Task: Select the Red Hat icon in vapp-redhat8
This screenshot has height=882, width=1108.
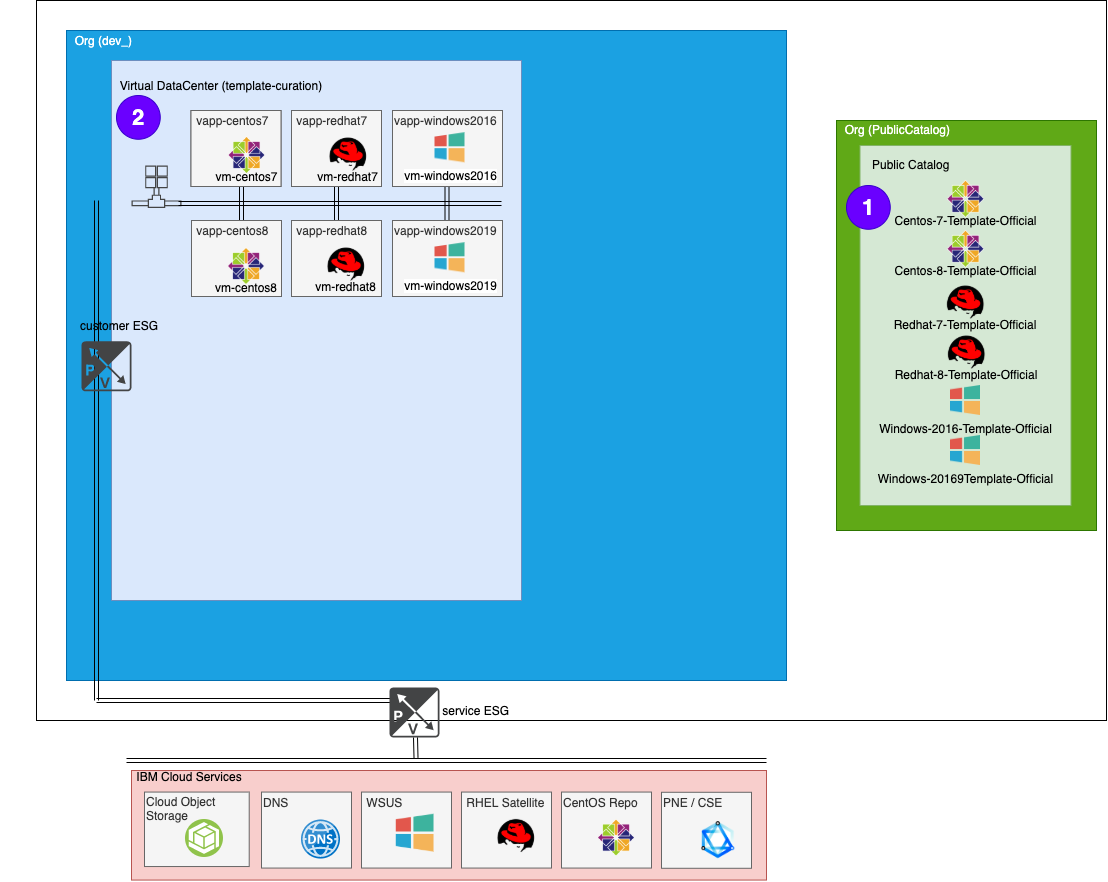Action: coord(346,264)
